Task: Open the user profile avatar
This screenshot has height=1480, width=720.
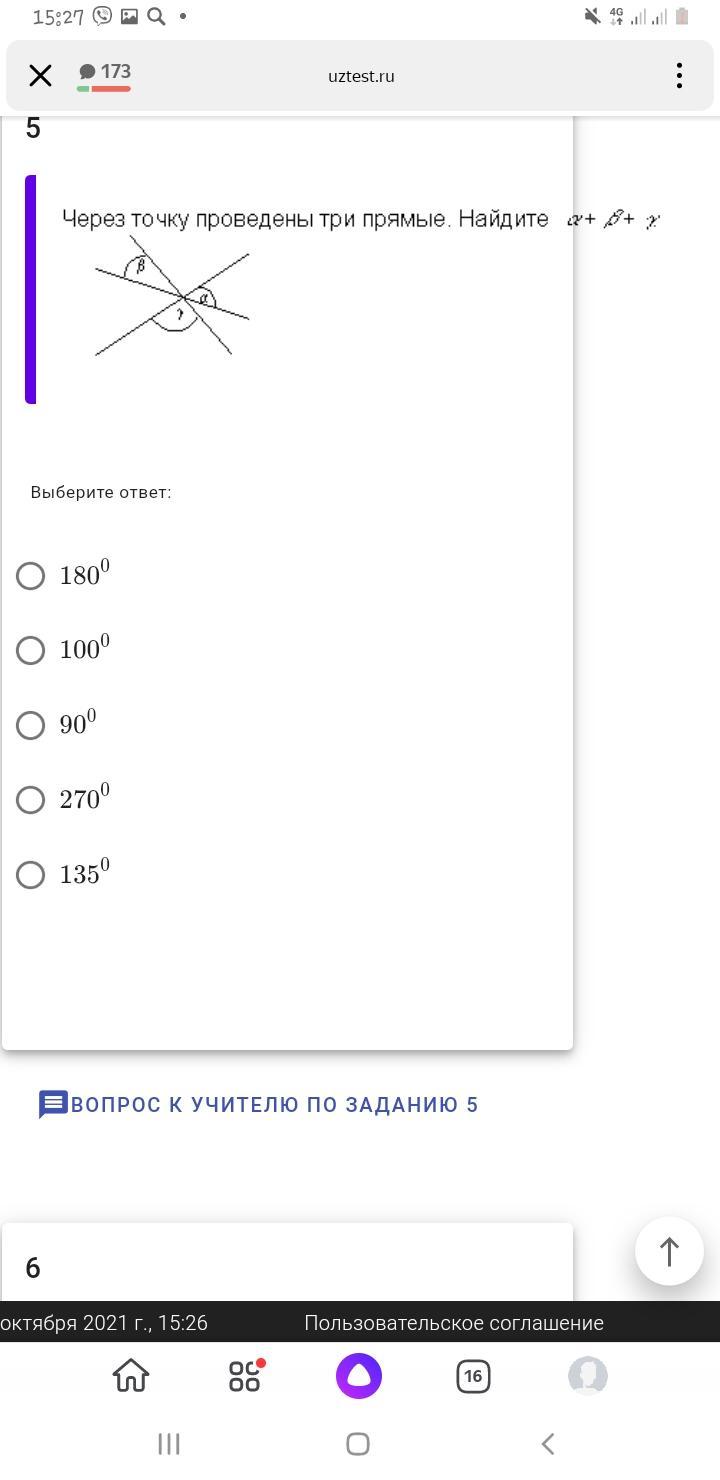Action: click(587, 1376)
